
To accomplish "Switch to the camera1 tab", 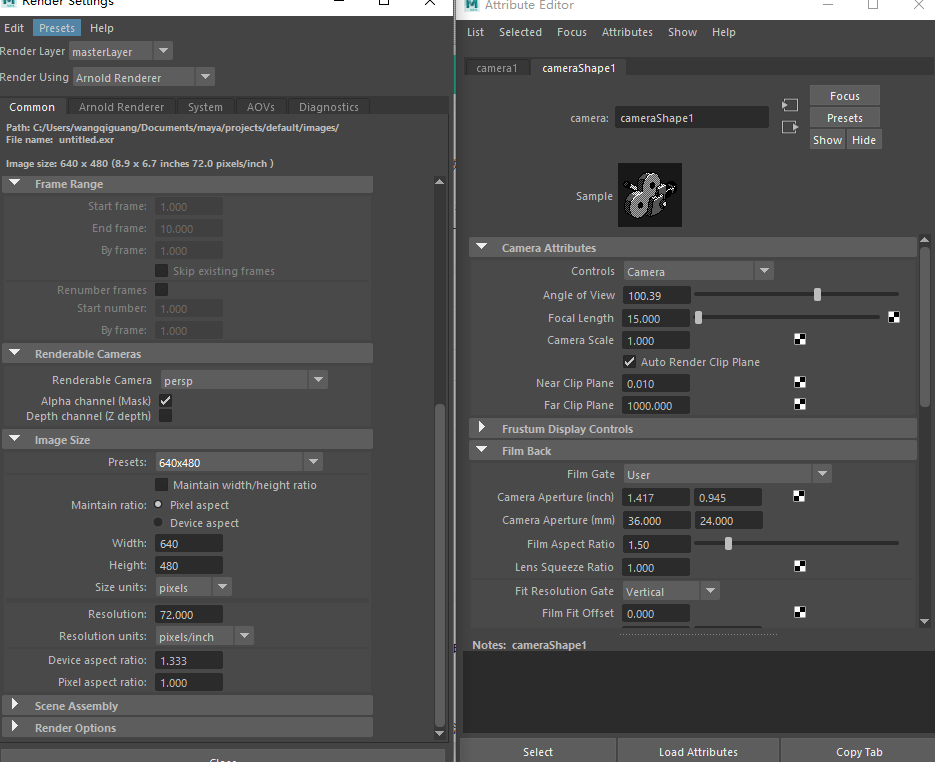I will coord(496,68).
